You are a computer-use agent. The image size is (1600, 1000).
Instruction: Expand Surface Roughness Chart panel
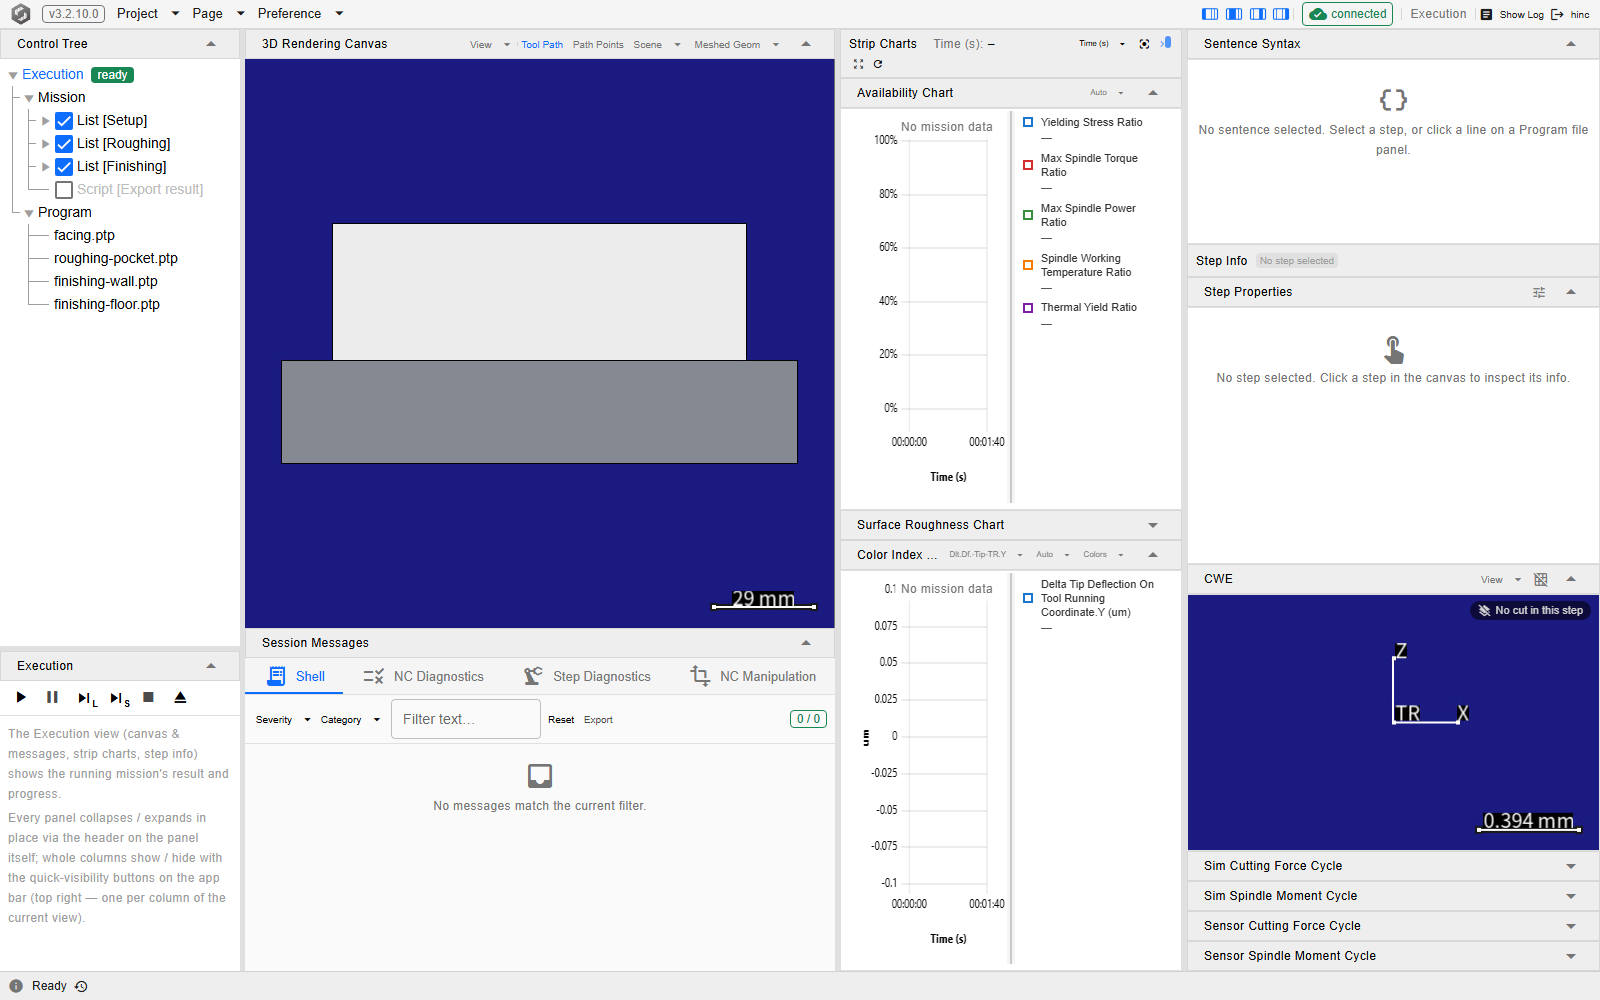click(1153, 525)
